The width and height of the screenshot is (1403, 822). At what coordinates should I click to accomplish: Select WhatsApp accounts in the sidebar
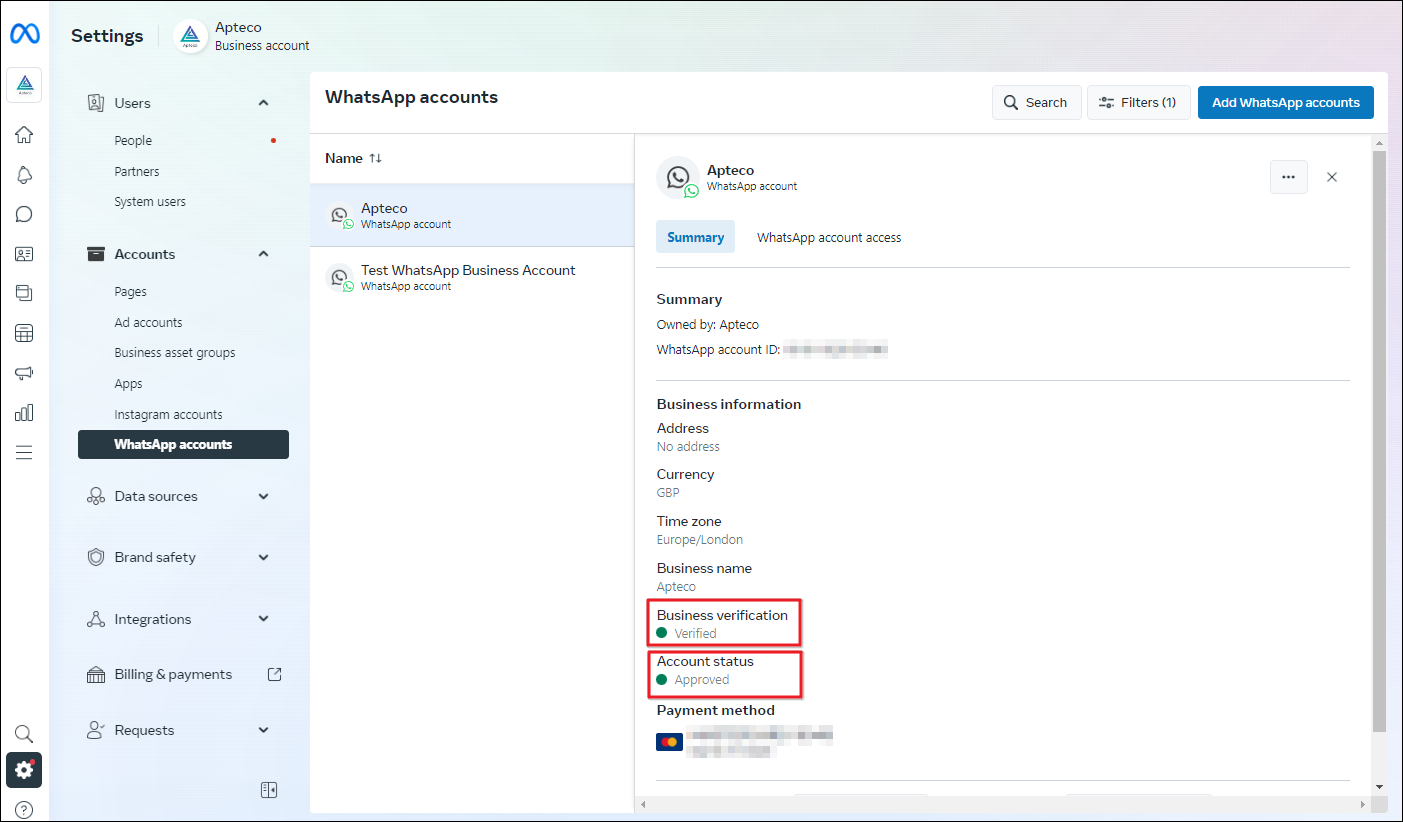pos(183,445)
